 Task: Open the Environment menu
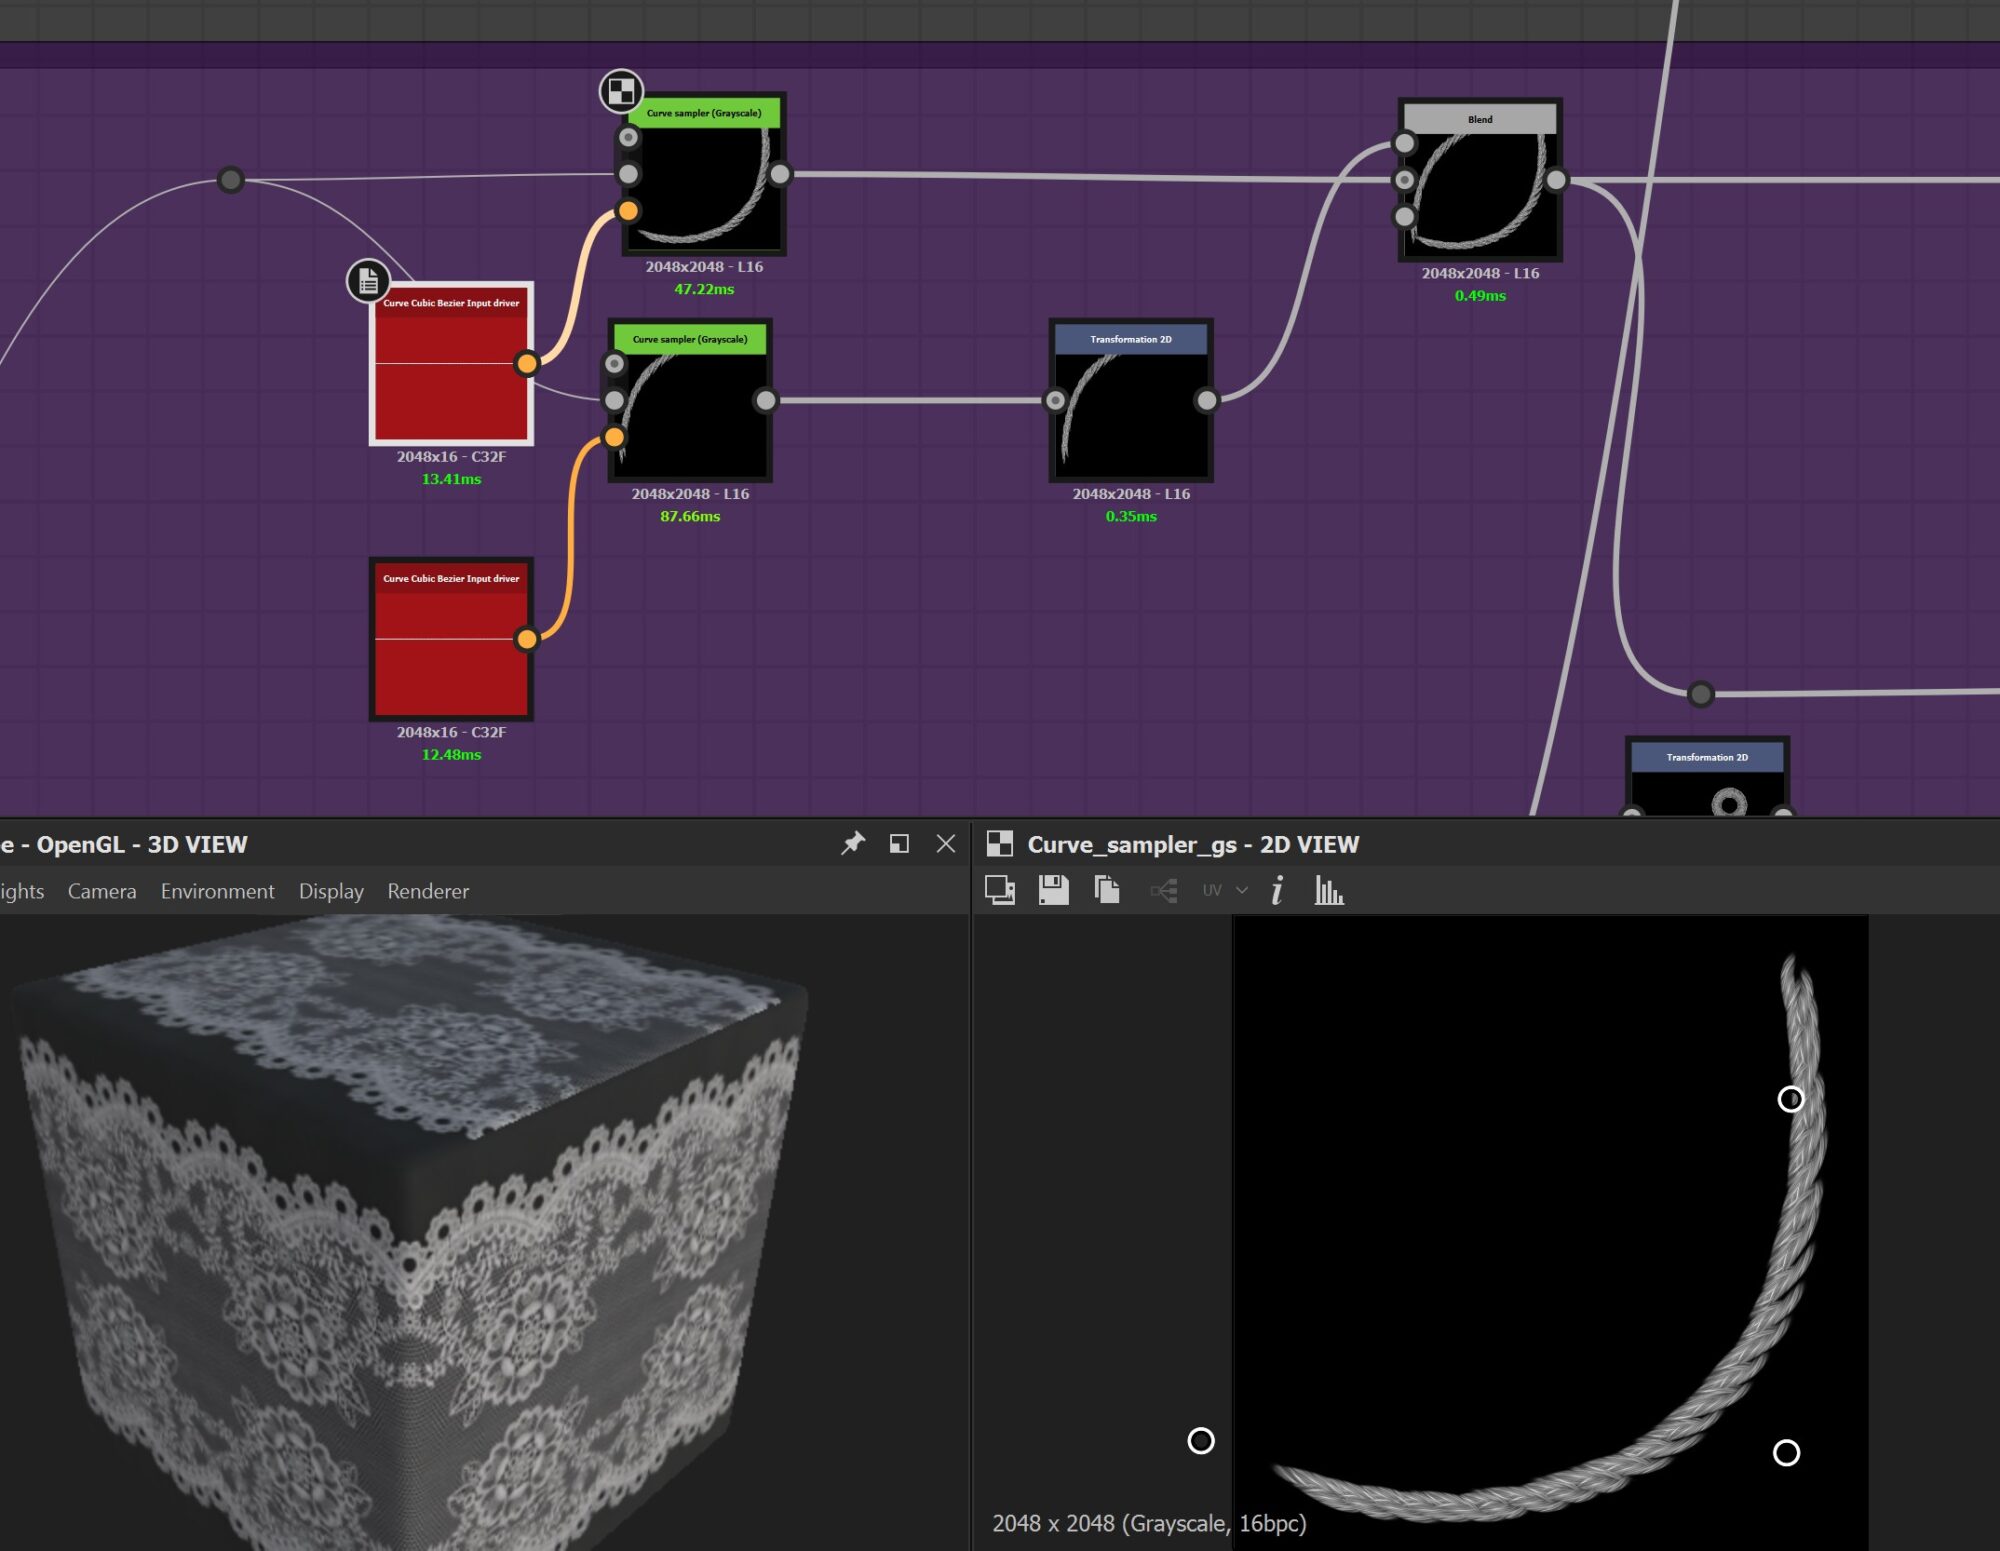point(217,891)
